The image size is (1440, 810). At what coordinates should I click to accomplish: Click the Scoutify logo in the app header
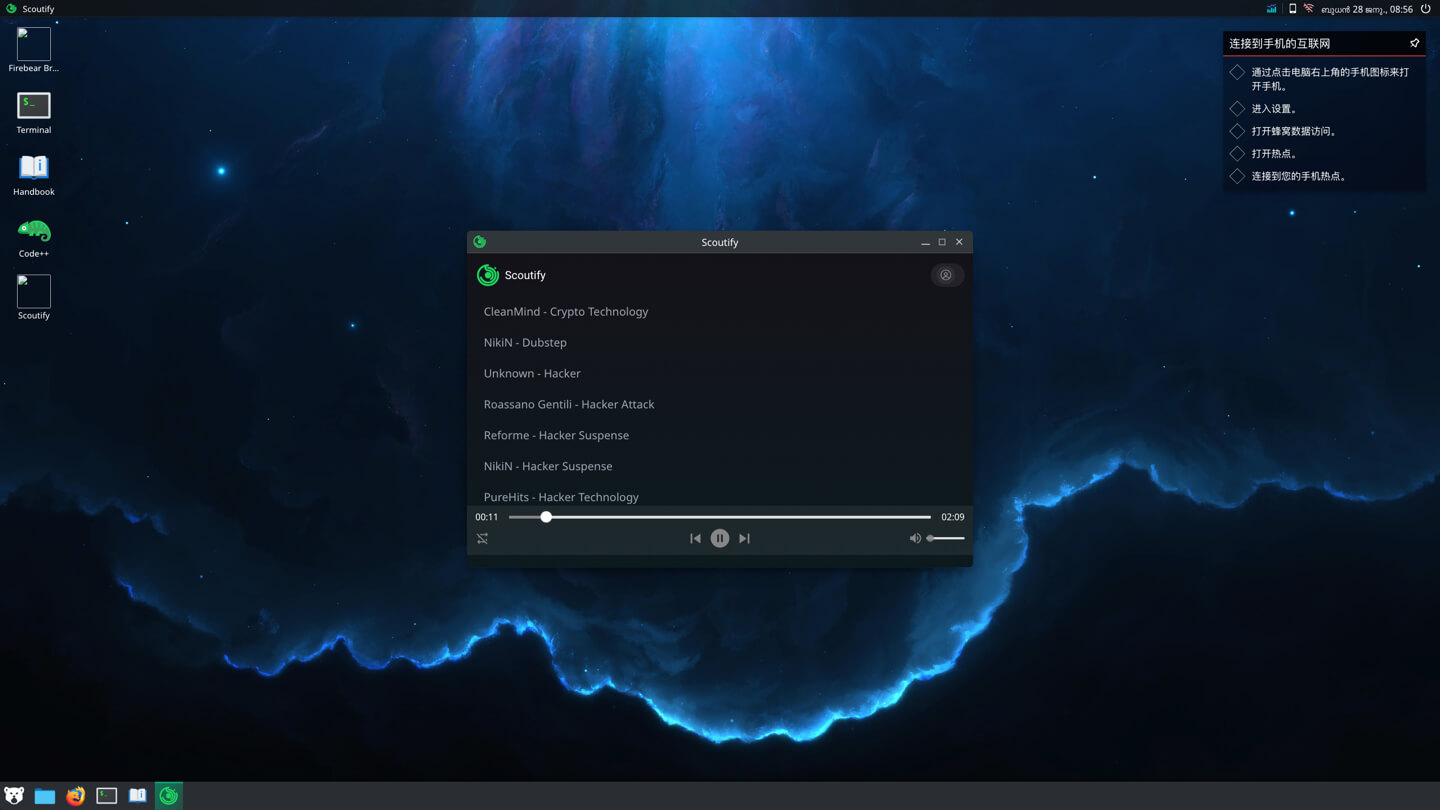(x=487, y=275)
